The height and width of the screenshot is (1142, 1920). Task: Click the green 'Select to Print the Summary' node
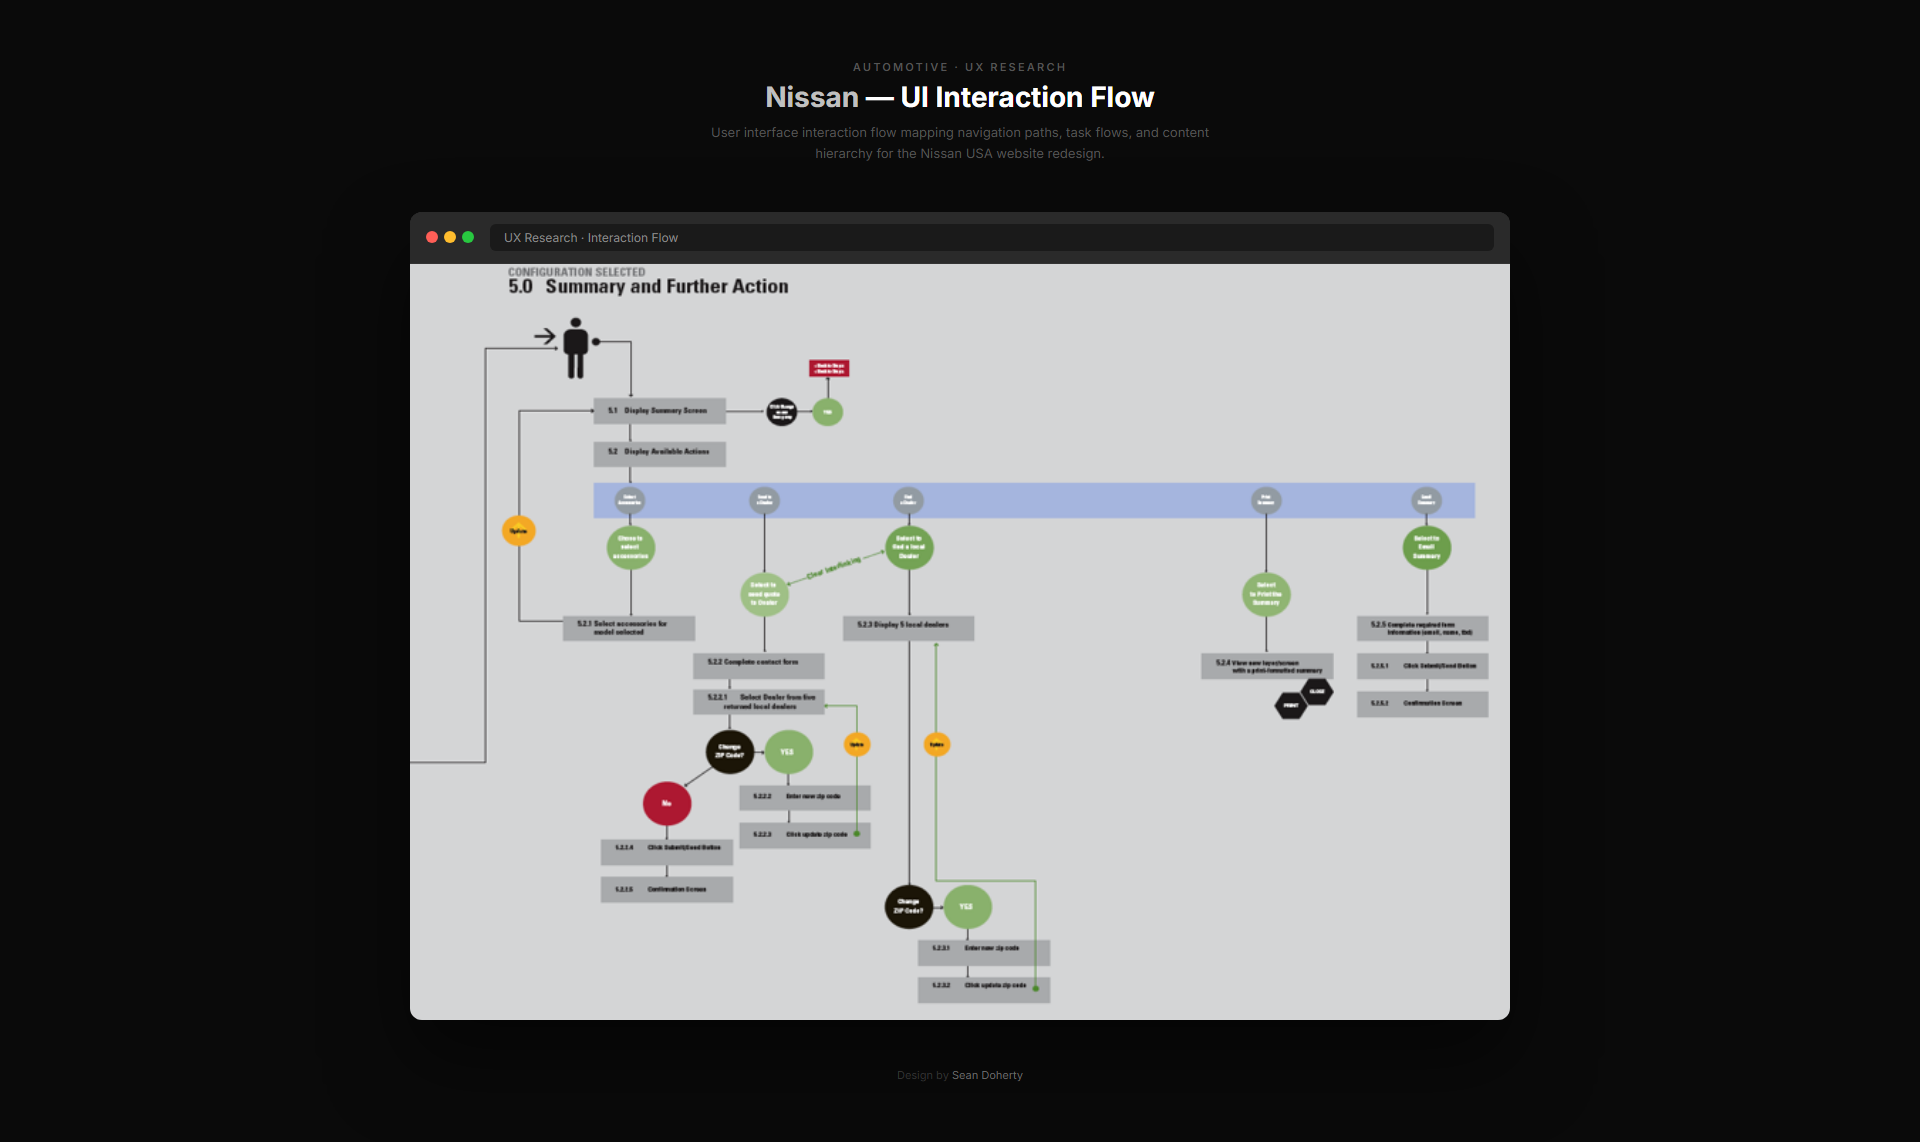pos(1266,594)
